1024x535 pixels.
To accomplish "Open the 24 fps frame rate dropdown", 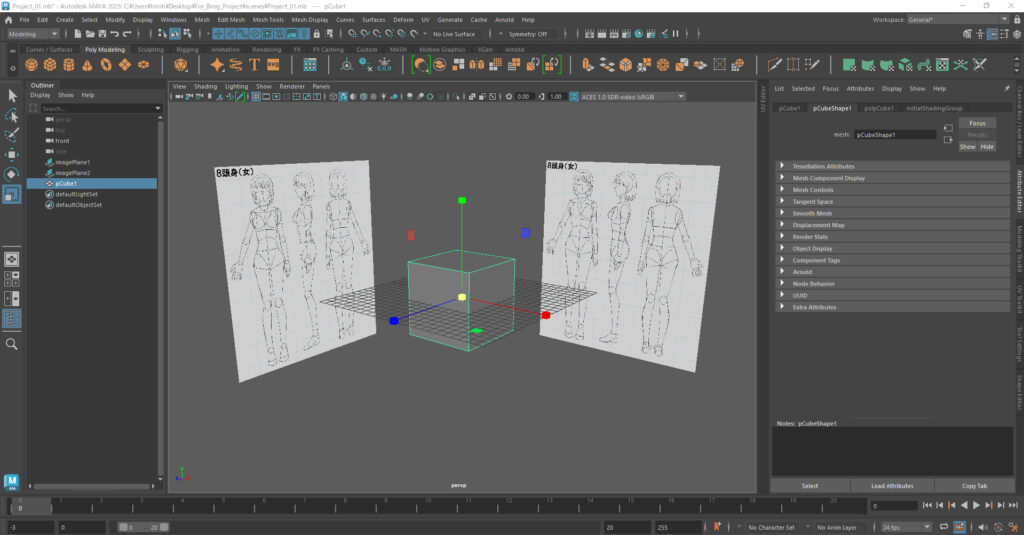I will point(906,527).
